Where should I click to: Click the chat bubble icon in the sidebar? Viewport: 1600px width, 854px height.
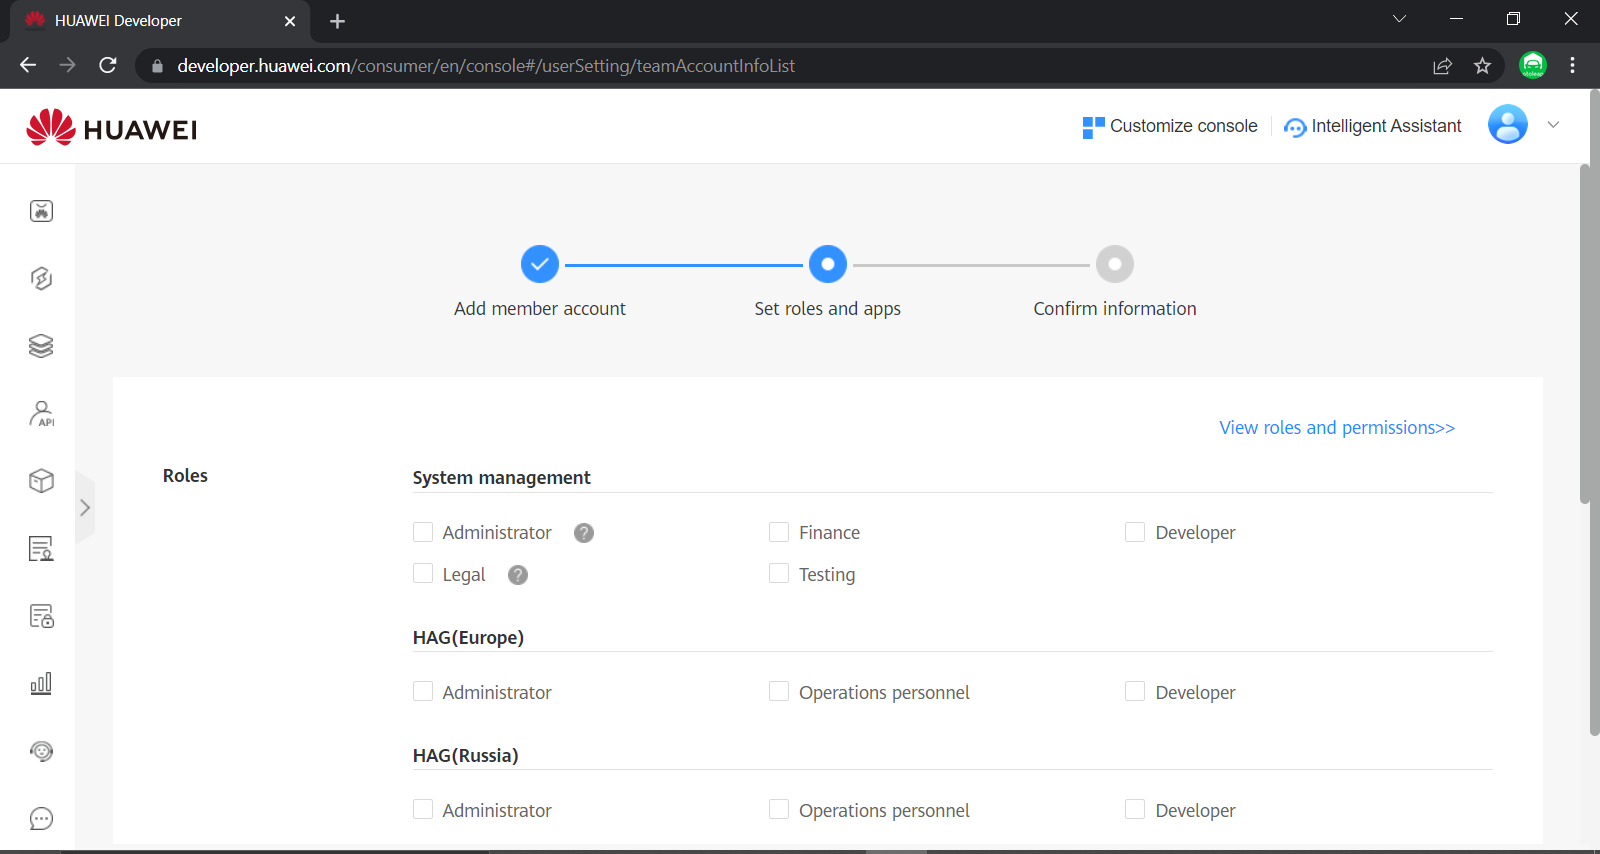click(x=41, y=819)
